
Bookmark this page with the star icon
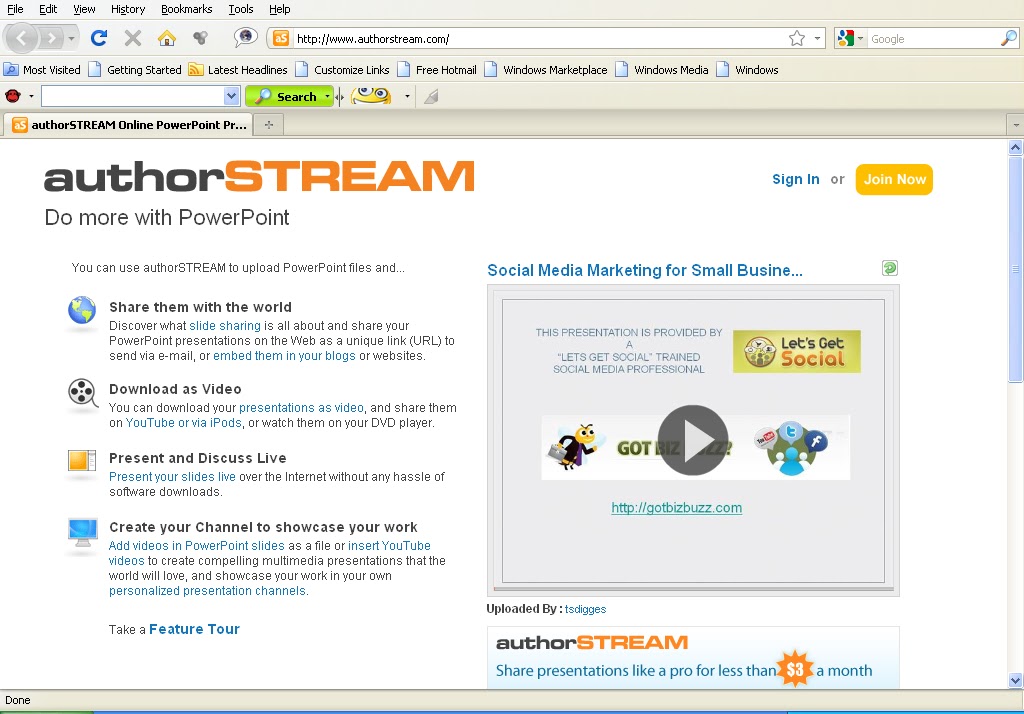[x=797, y=39]
